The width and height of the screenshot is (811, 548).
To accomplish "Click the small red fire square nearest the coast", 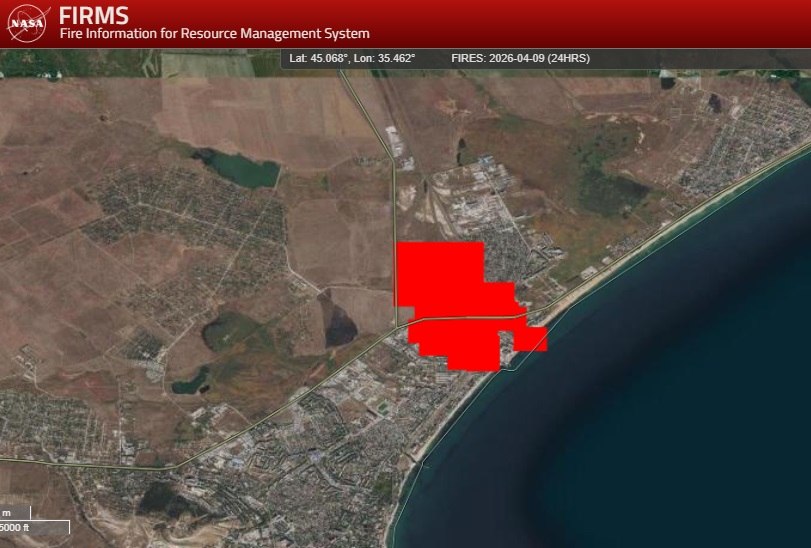I will (x=535, y=339).
